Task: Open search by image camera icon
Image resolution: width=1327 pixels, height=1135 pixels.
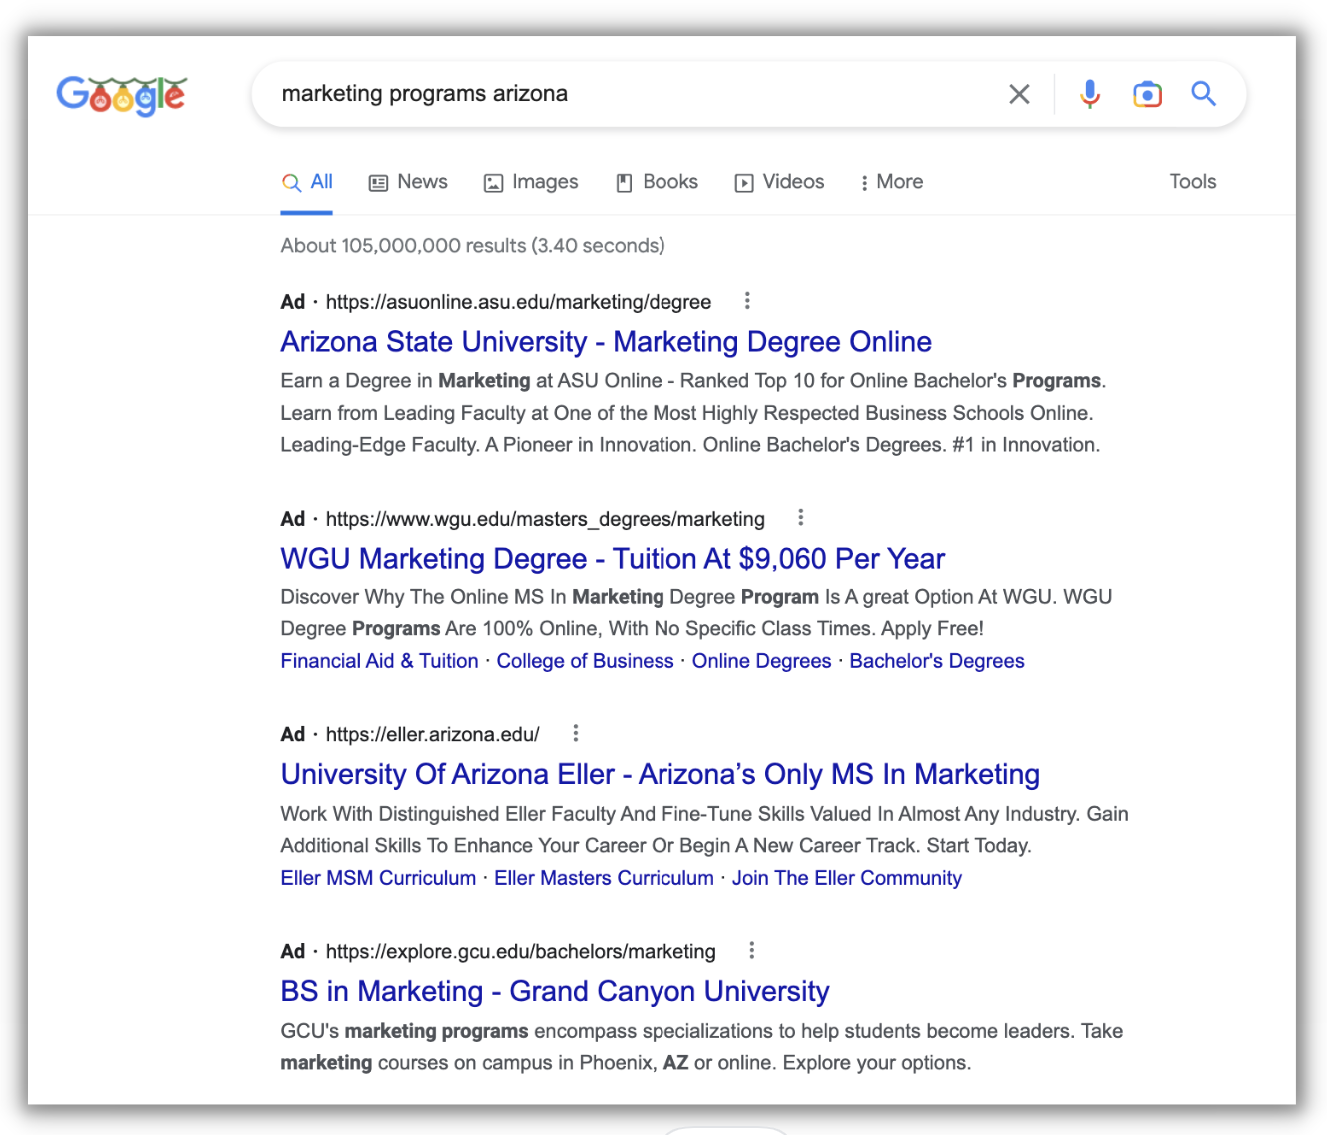Action: tap(1147, 94)
